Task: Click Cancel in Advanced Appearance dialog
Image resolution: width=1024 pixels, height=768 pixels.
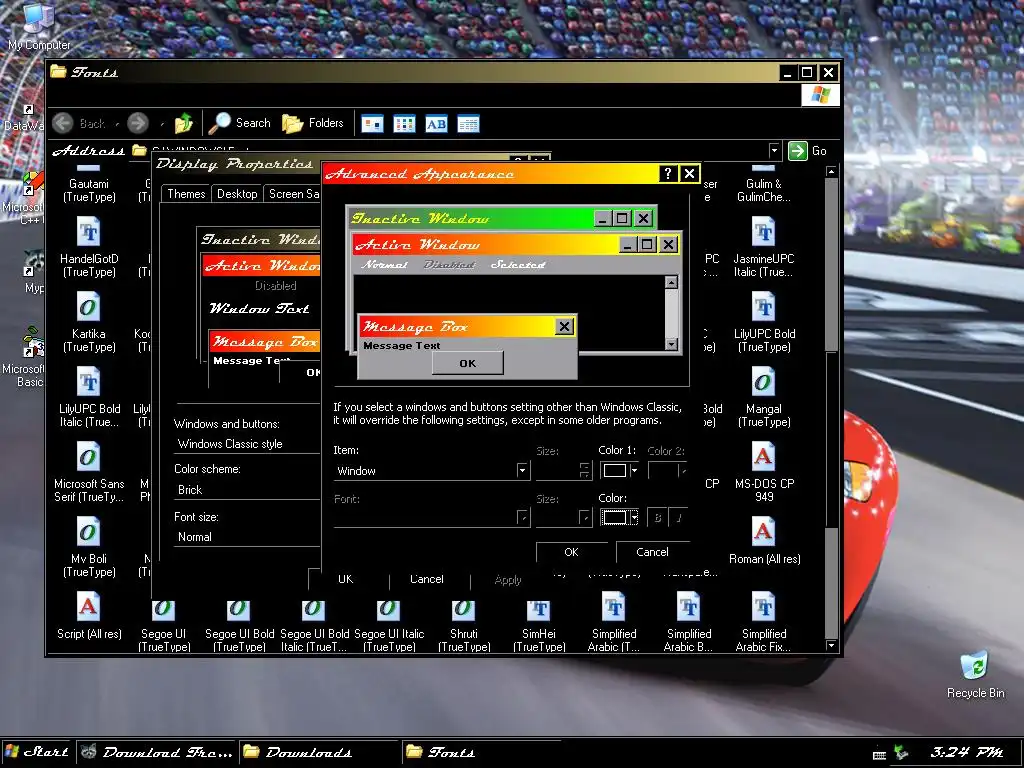Action: point(652,552)
